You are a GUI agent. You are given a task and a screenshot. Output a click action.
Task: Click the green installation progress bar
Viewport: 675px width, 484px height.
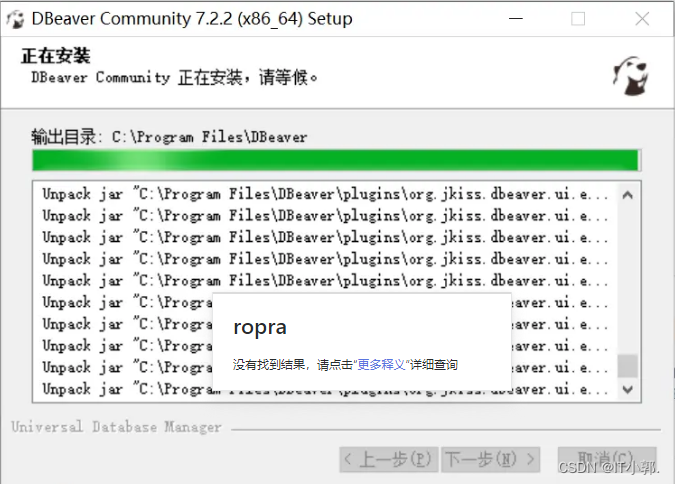(x=336, y=160)
